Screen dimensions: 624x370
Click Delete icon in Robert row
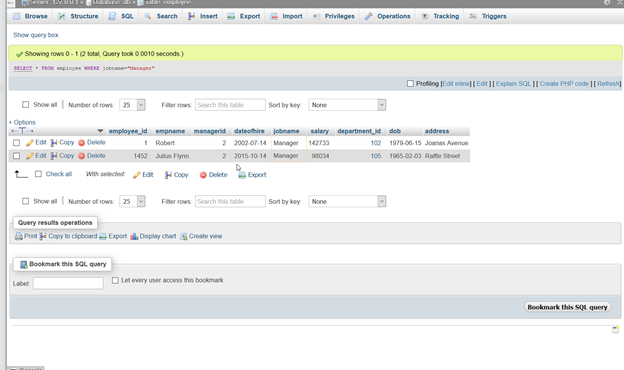(82, 142)
